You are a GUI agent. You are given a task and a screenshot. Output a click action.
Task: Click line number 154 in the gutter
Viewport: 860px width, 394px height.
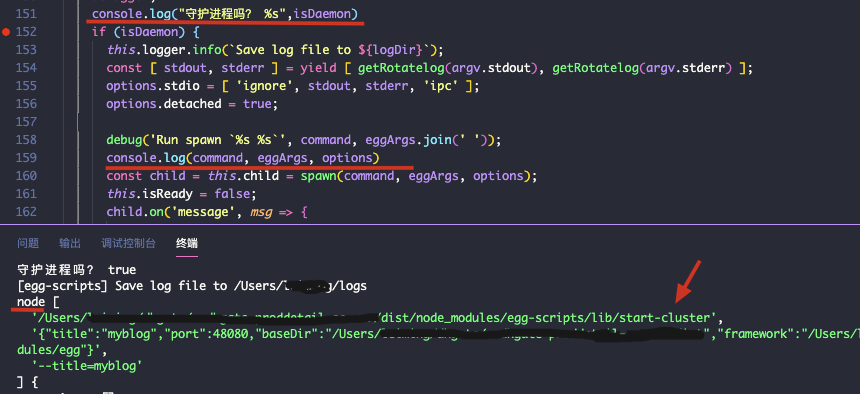pyautogui.click(x=26, y=68)
